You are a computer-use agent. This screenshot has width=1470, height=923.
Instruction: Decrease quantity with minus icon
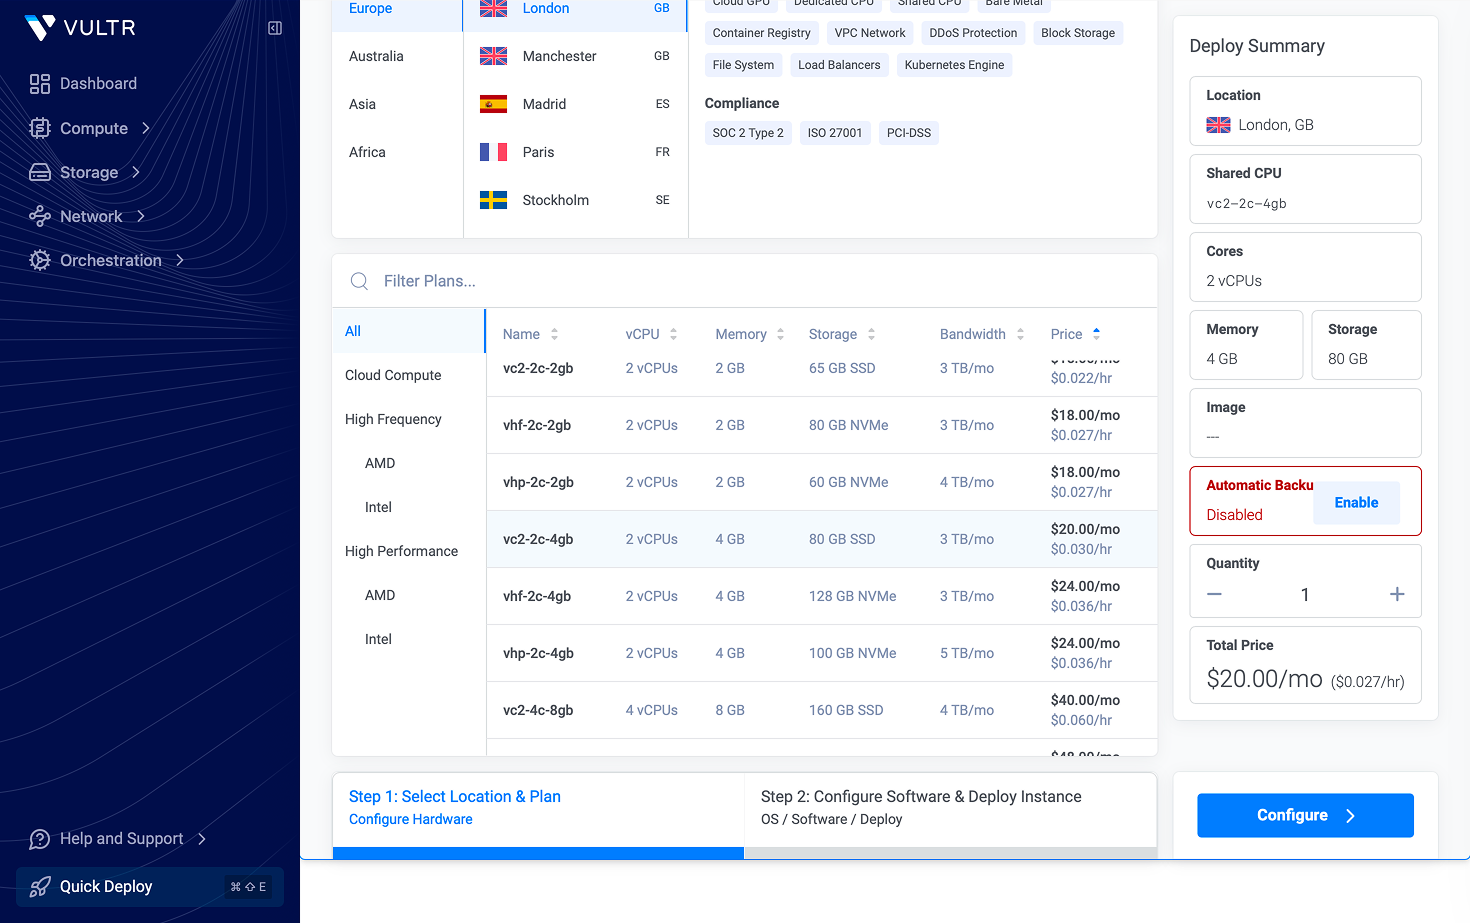click(x=1214, y=594)
